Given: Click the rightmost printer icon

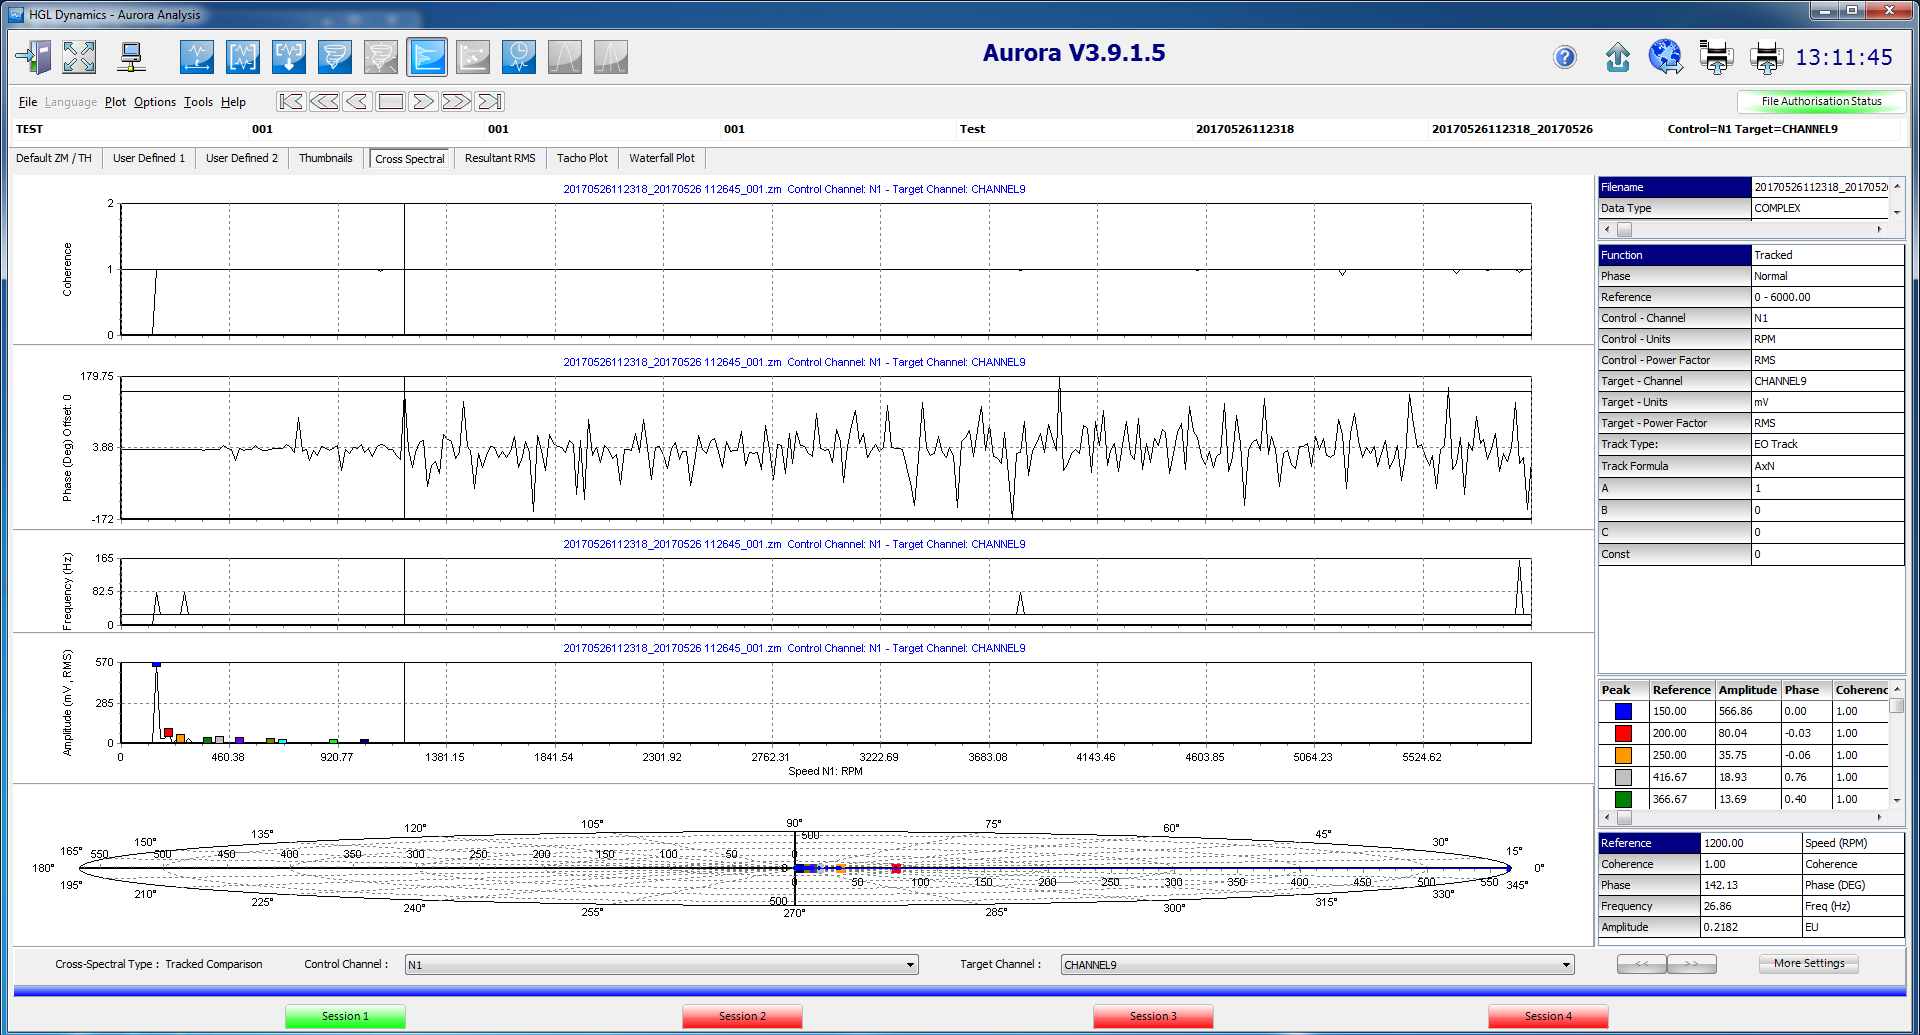Looking at the screenshot, I should tap(1766, 57).
